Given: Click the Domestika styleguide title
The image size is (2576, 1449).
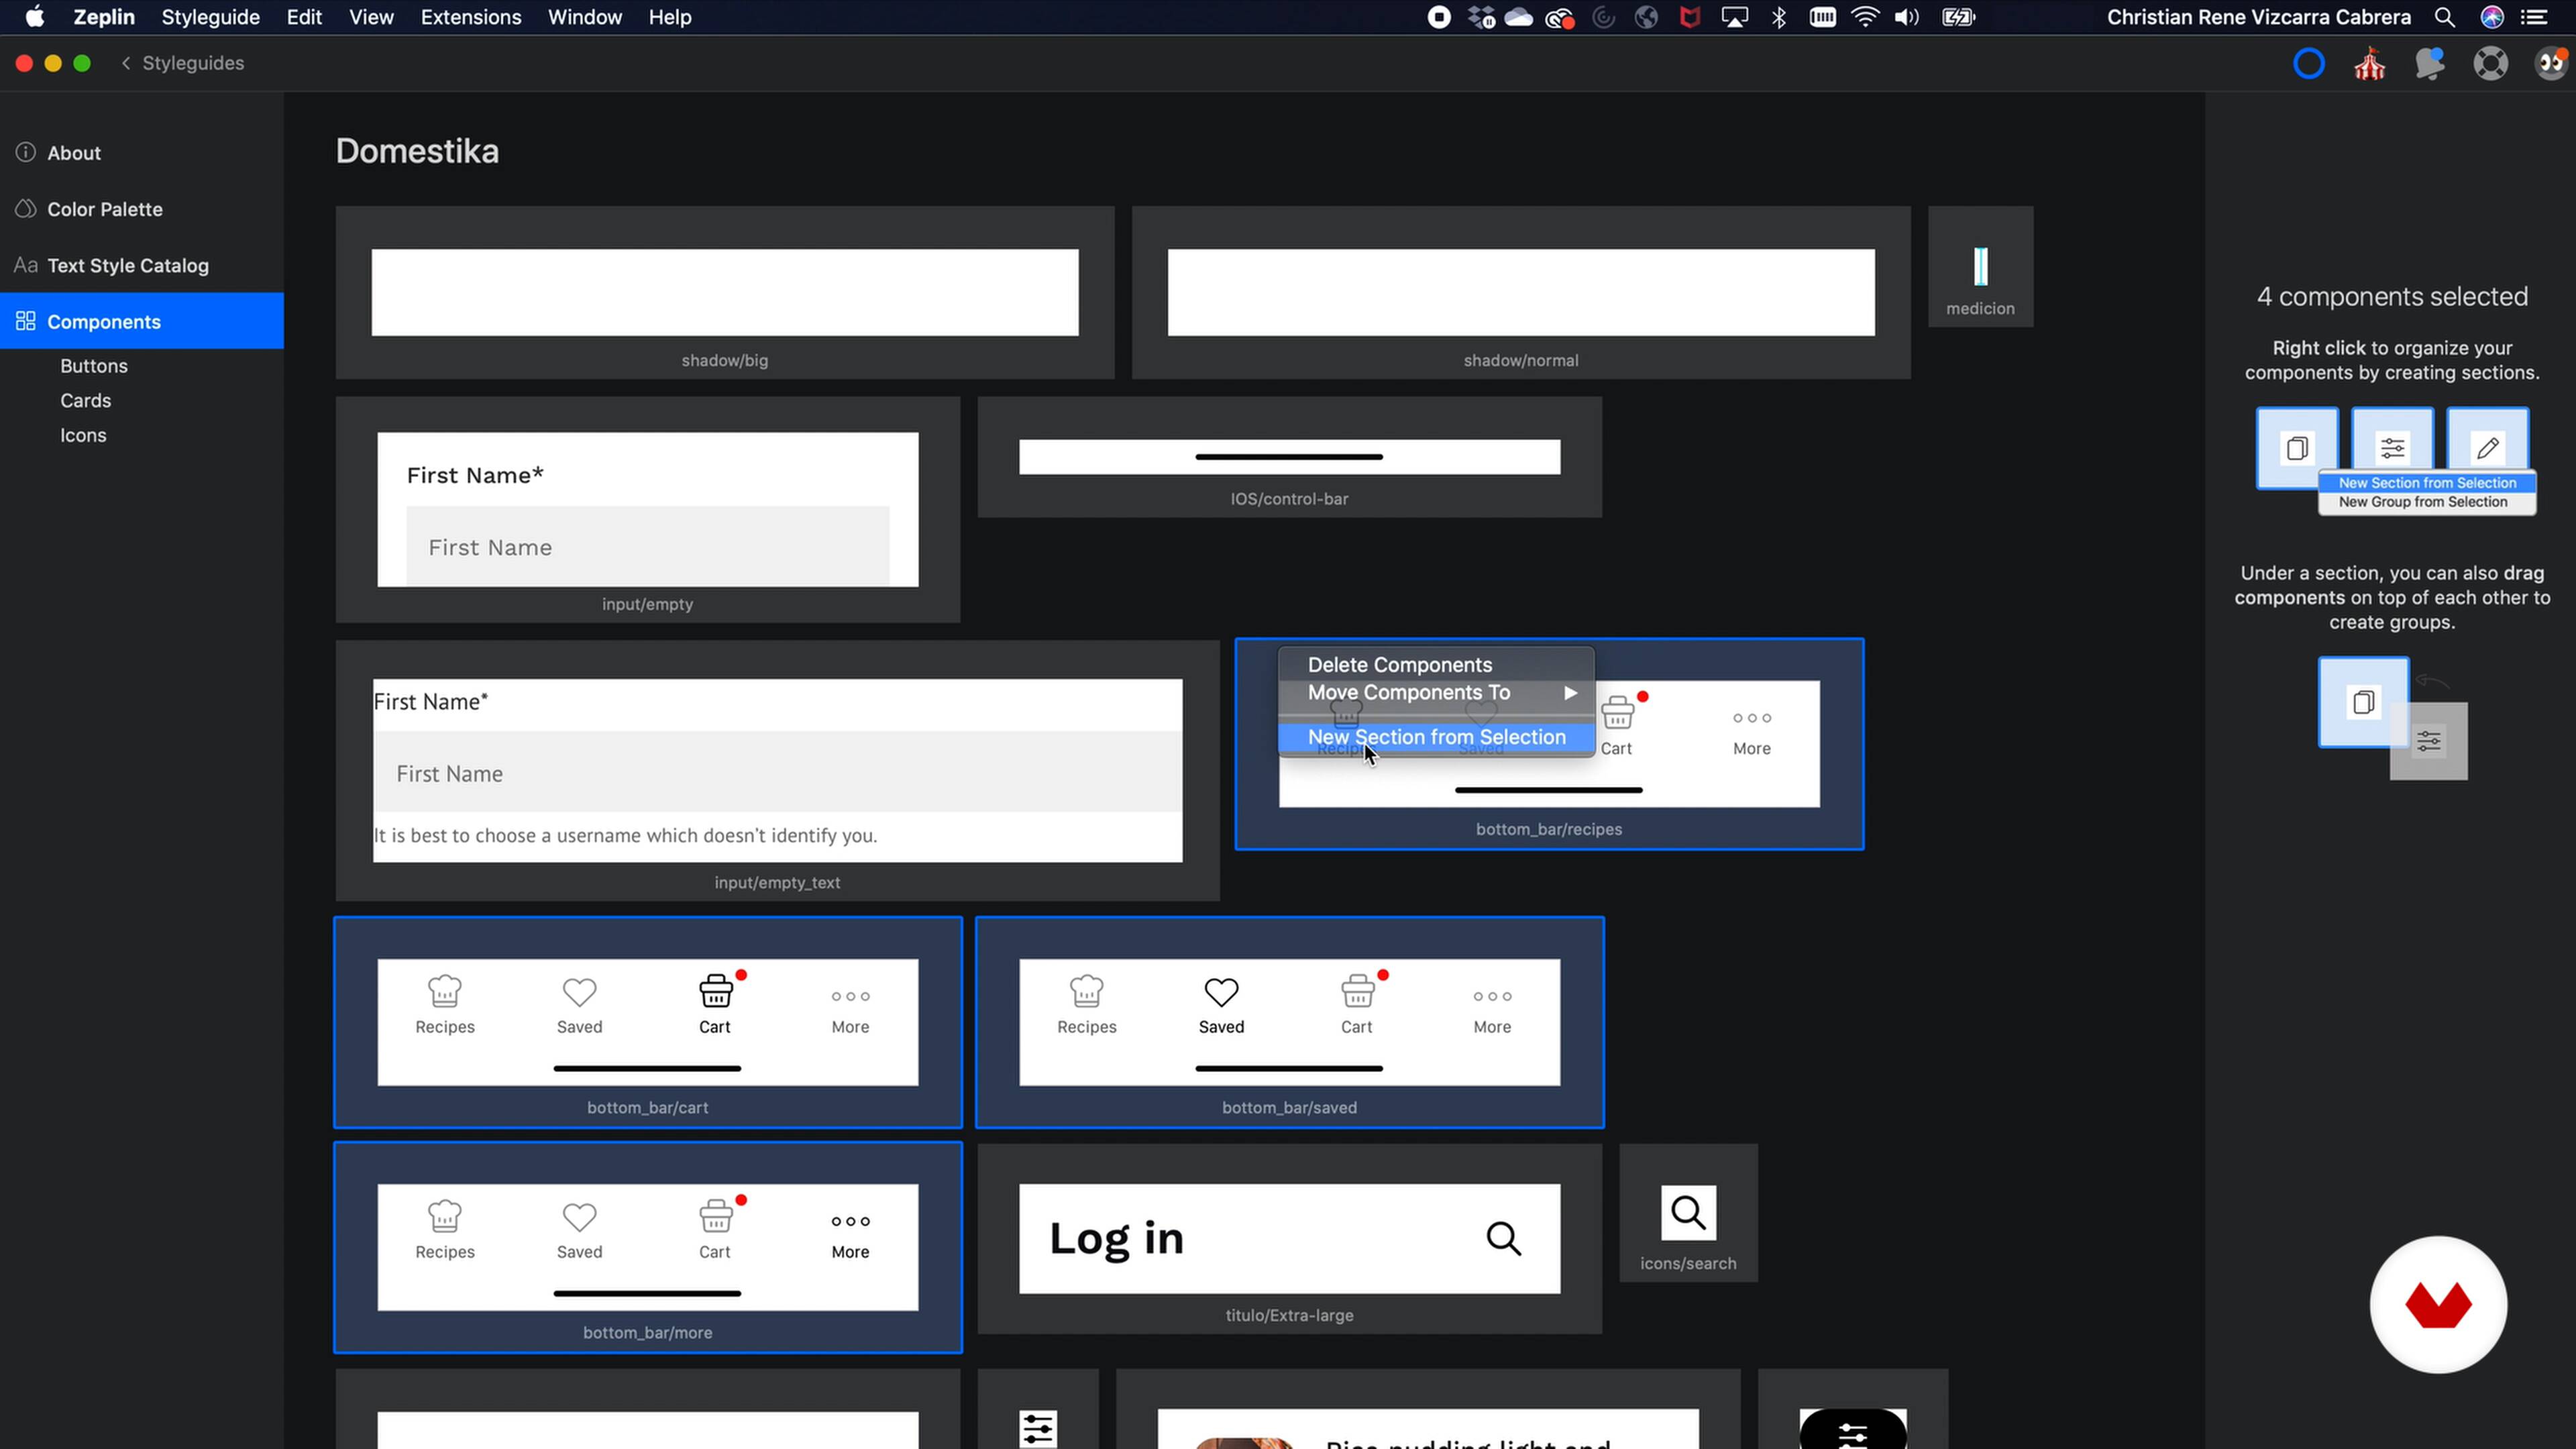Looking at the screenshot, I should tap(417, 151).
